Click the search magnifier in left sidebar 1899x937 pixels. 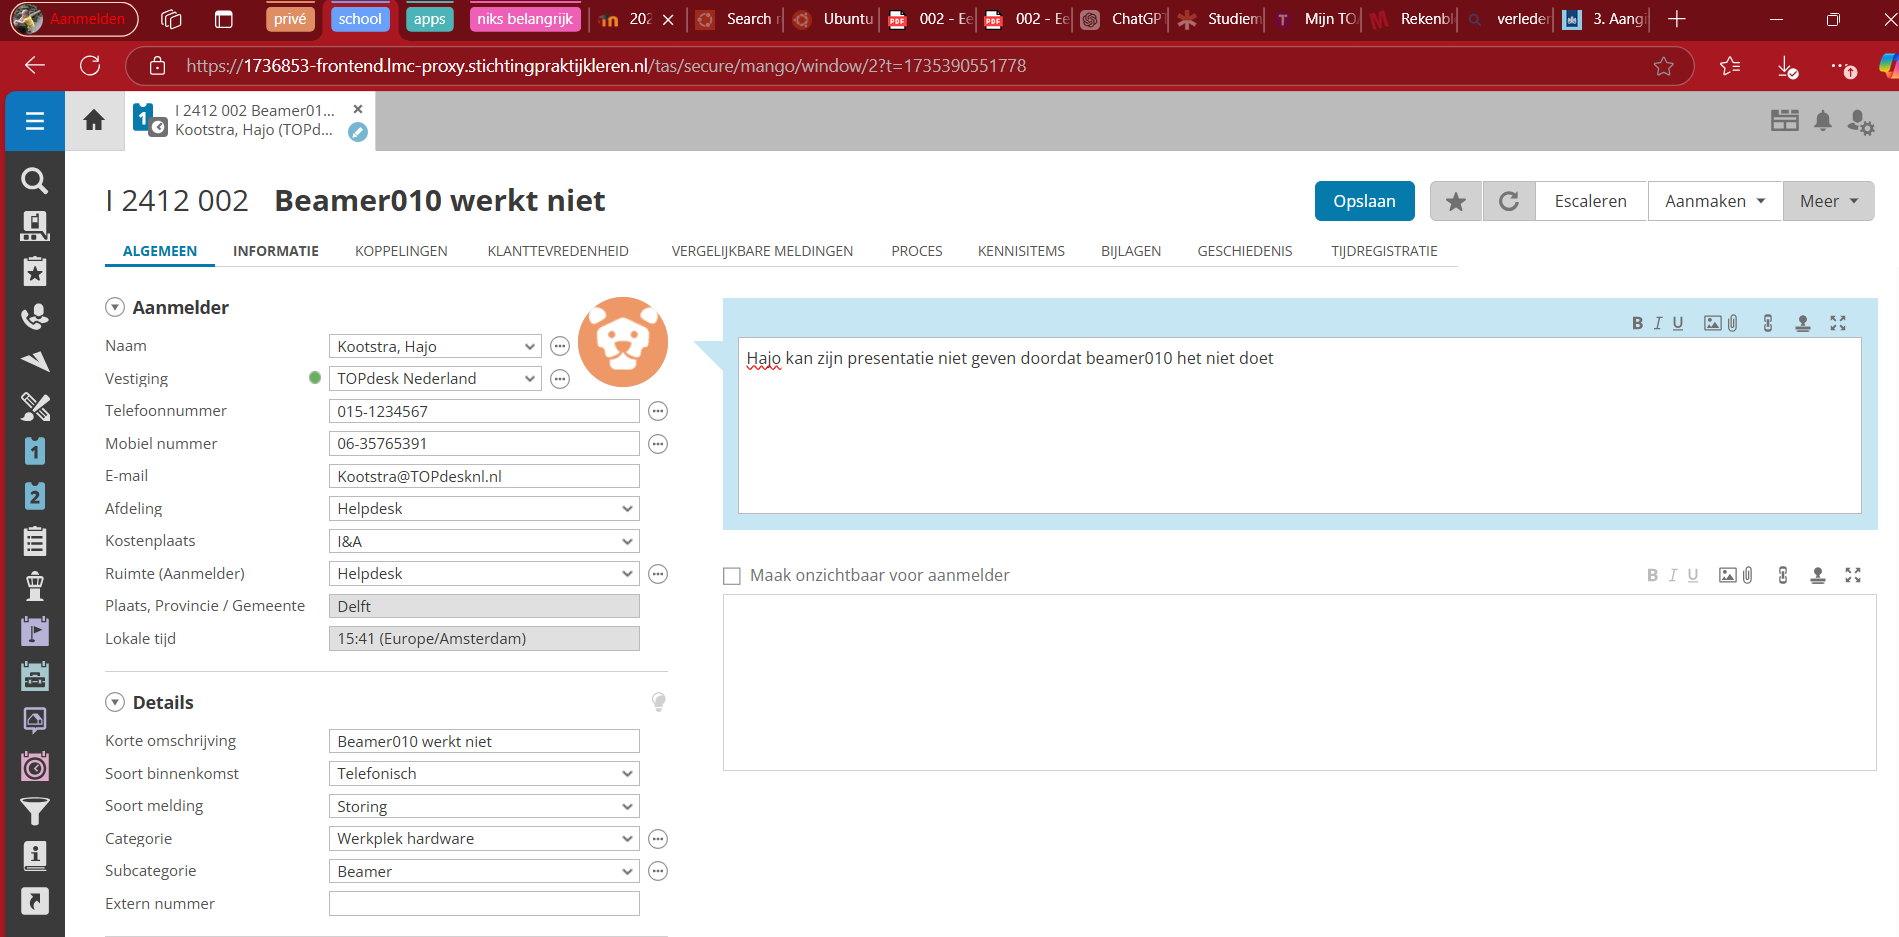tap(35, 181)
